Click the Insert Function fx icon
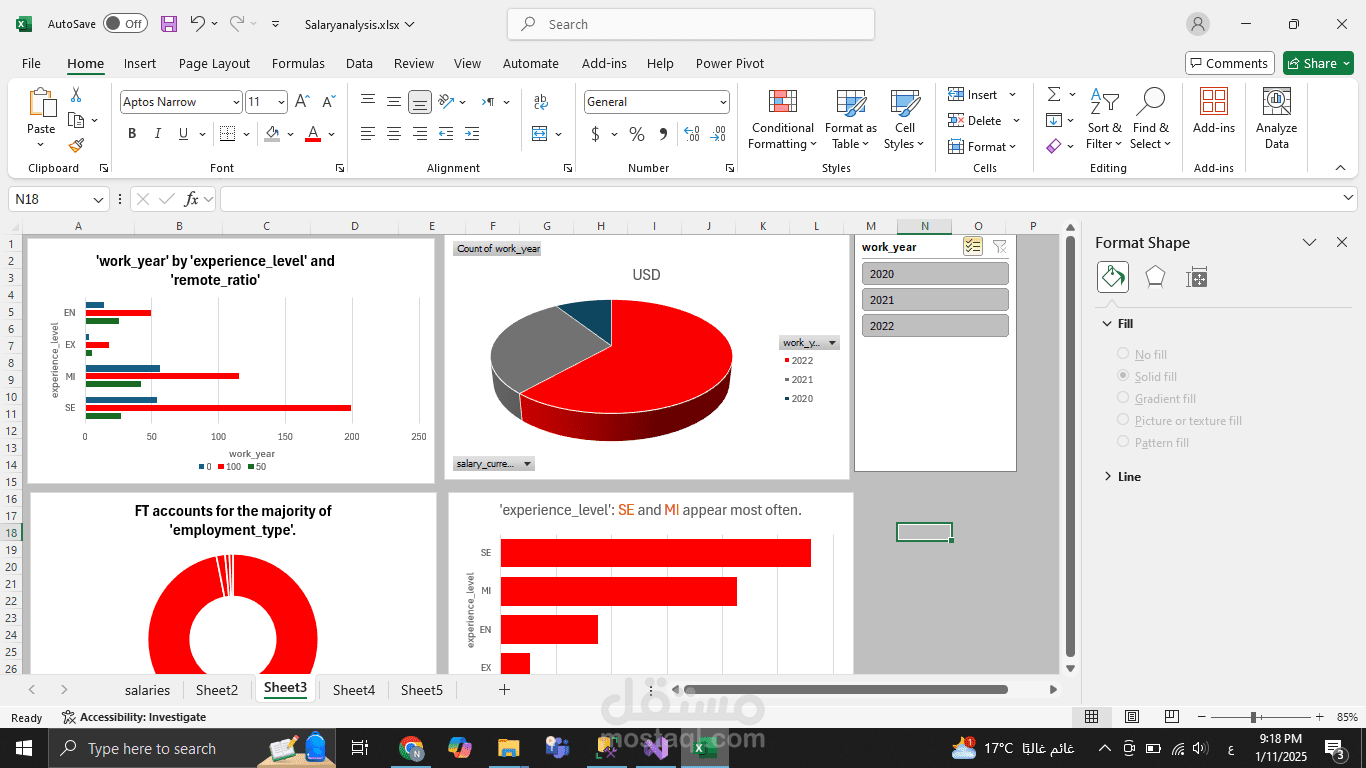Screen dimensions: 1366x768 [x=192, y=199]
